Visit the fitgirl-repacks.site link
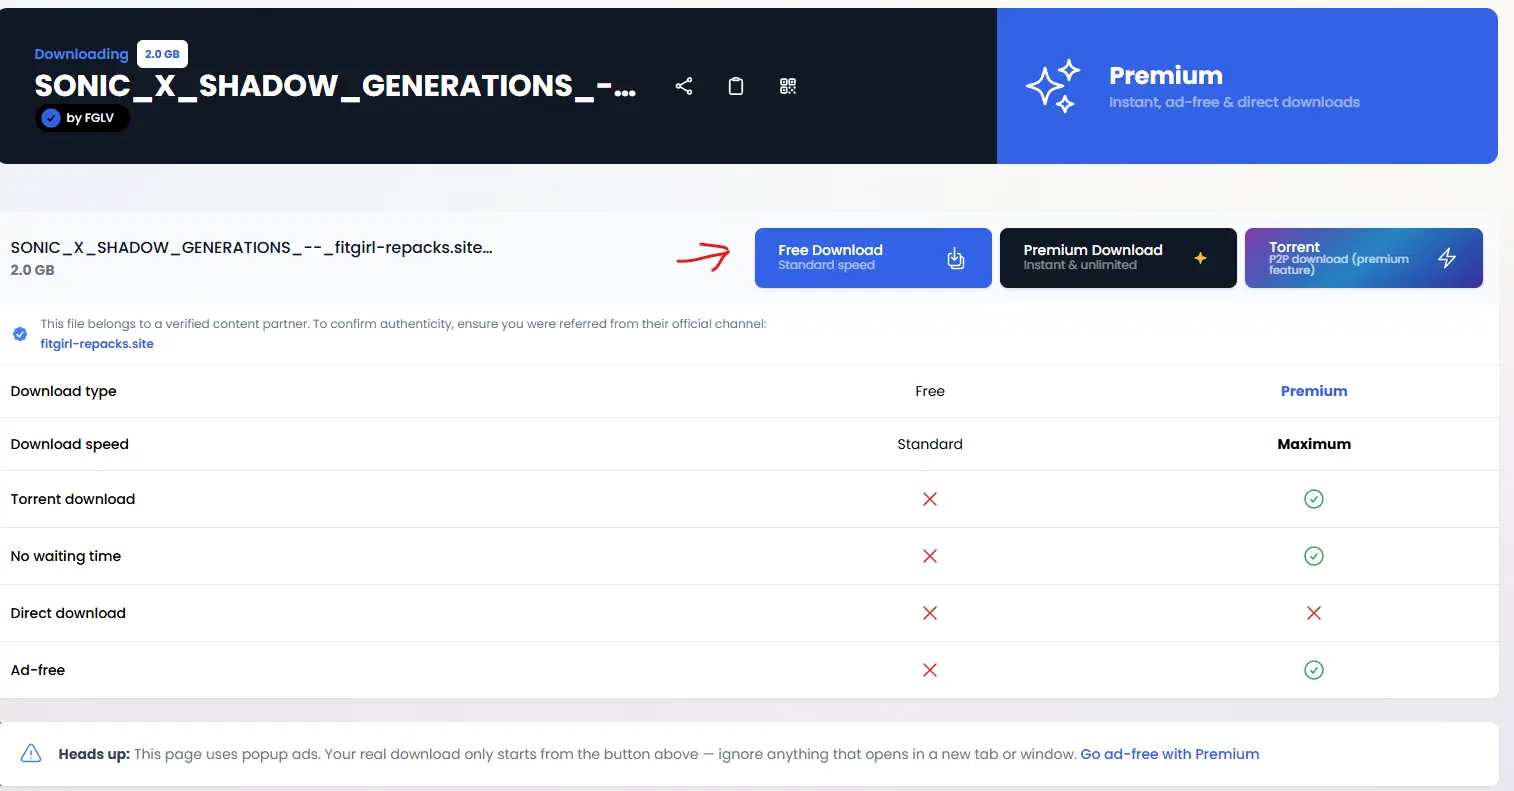The width and height of the screenshot is (1514, 791). [x=97, y=344]
